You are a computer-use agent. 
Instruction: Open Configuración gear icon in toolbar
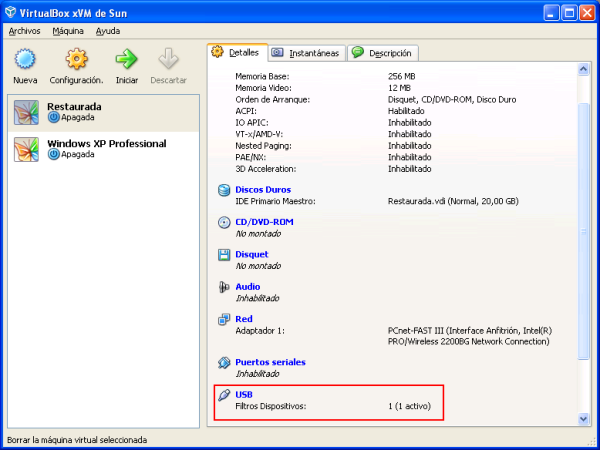click(76, 60)
